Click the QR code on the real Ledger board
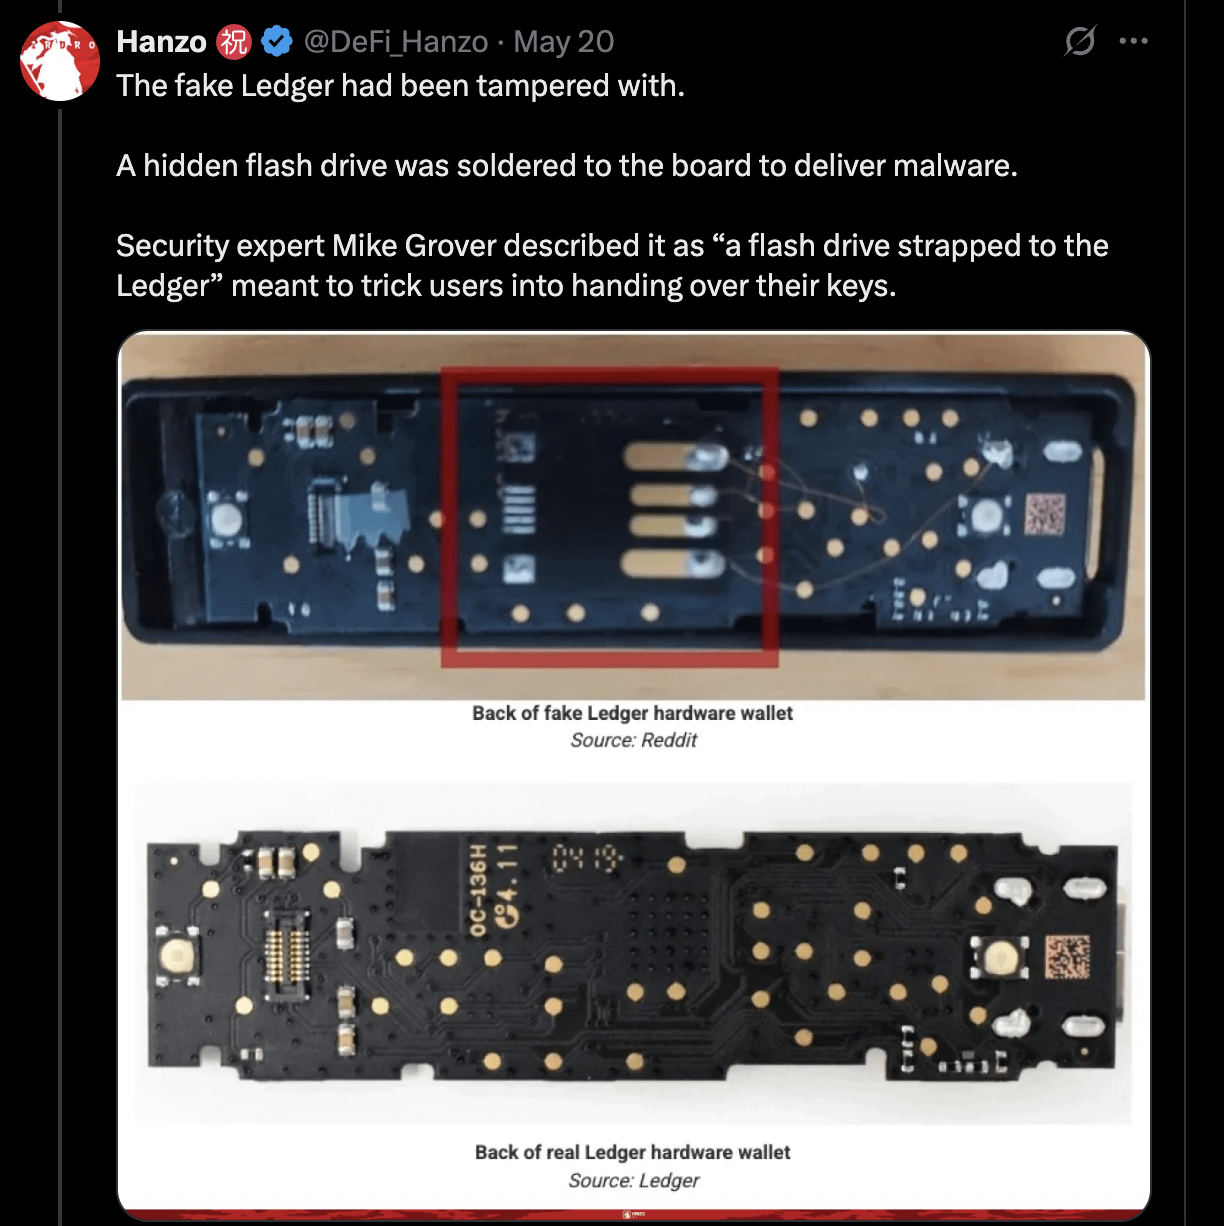1224x1226 pixels. [1067, 956]
